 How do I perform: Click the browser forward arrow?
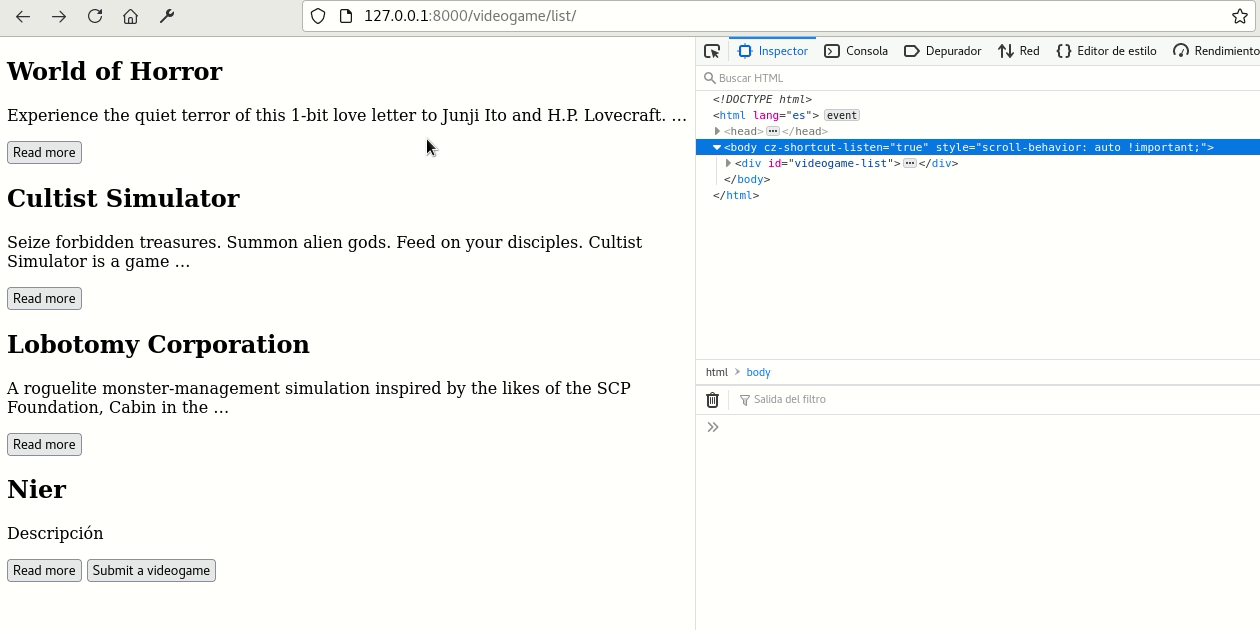click(59, 16)
